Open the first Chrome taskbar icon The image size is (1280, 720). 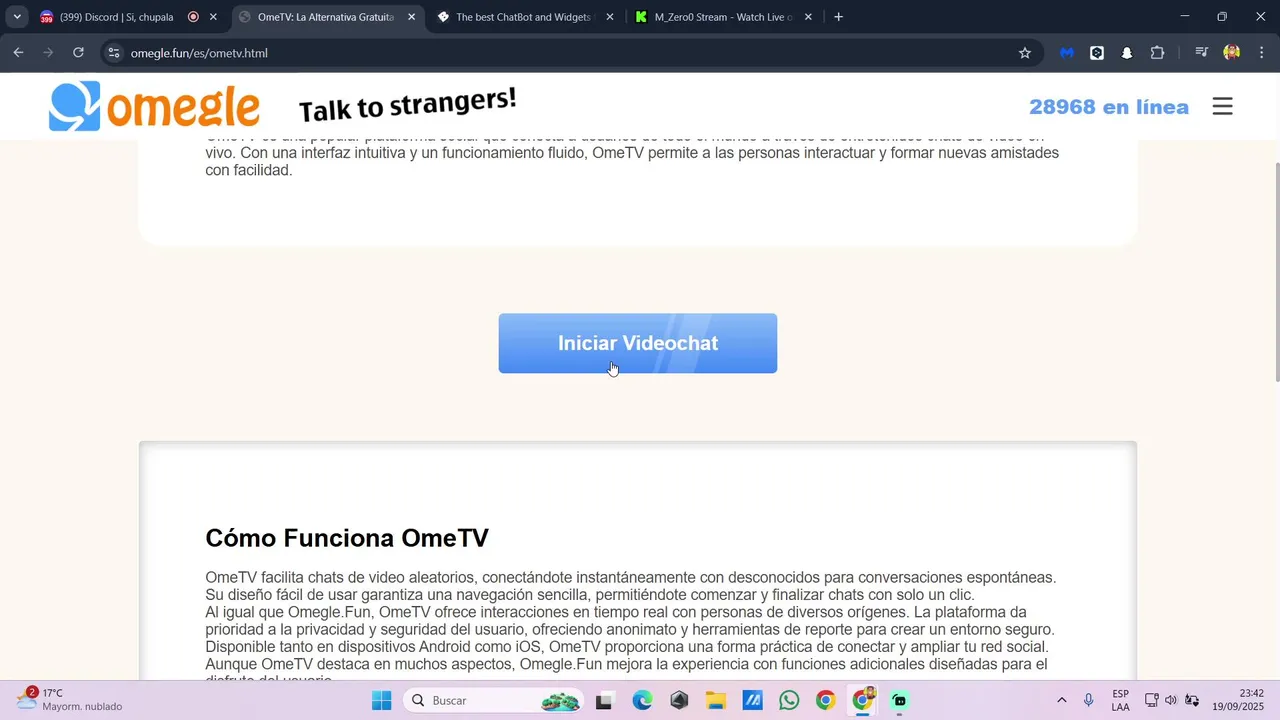[825, 700]
